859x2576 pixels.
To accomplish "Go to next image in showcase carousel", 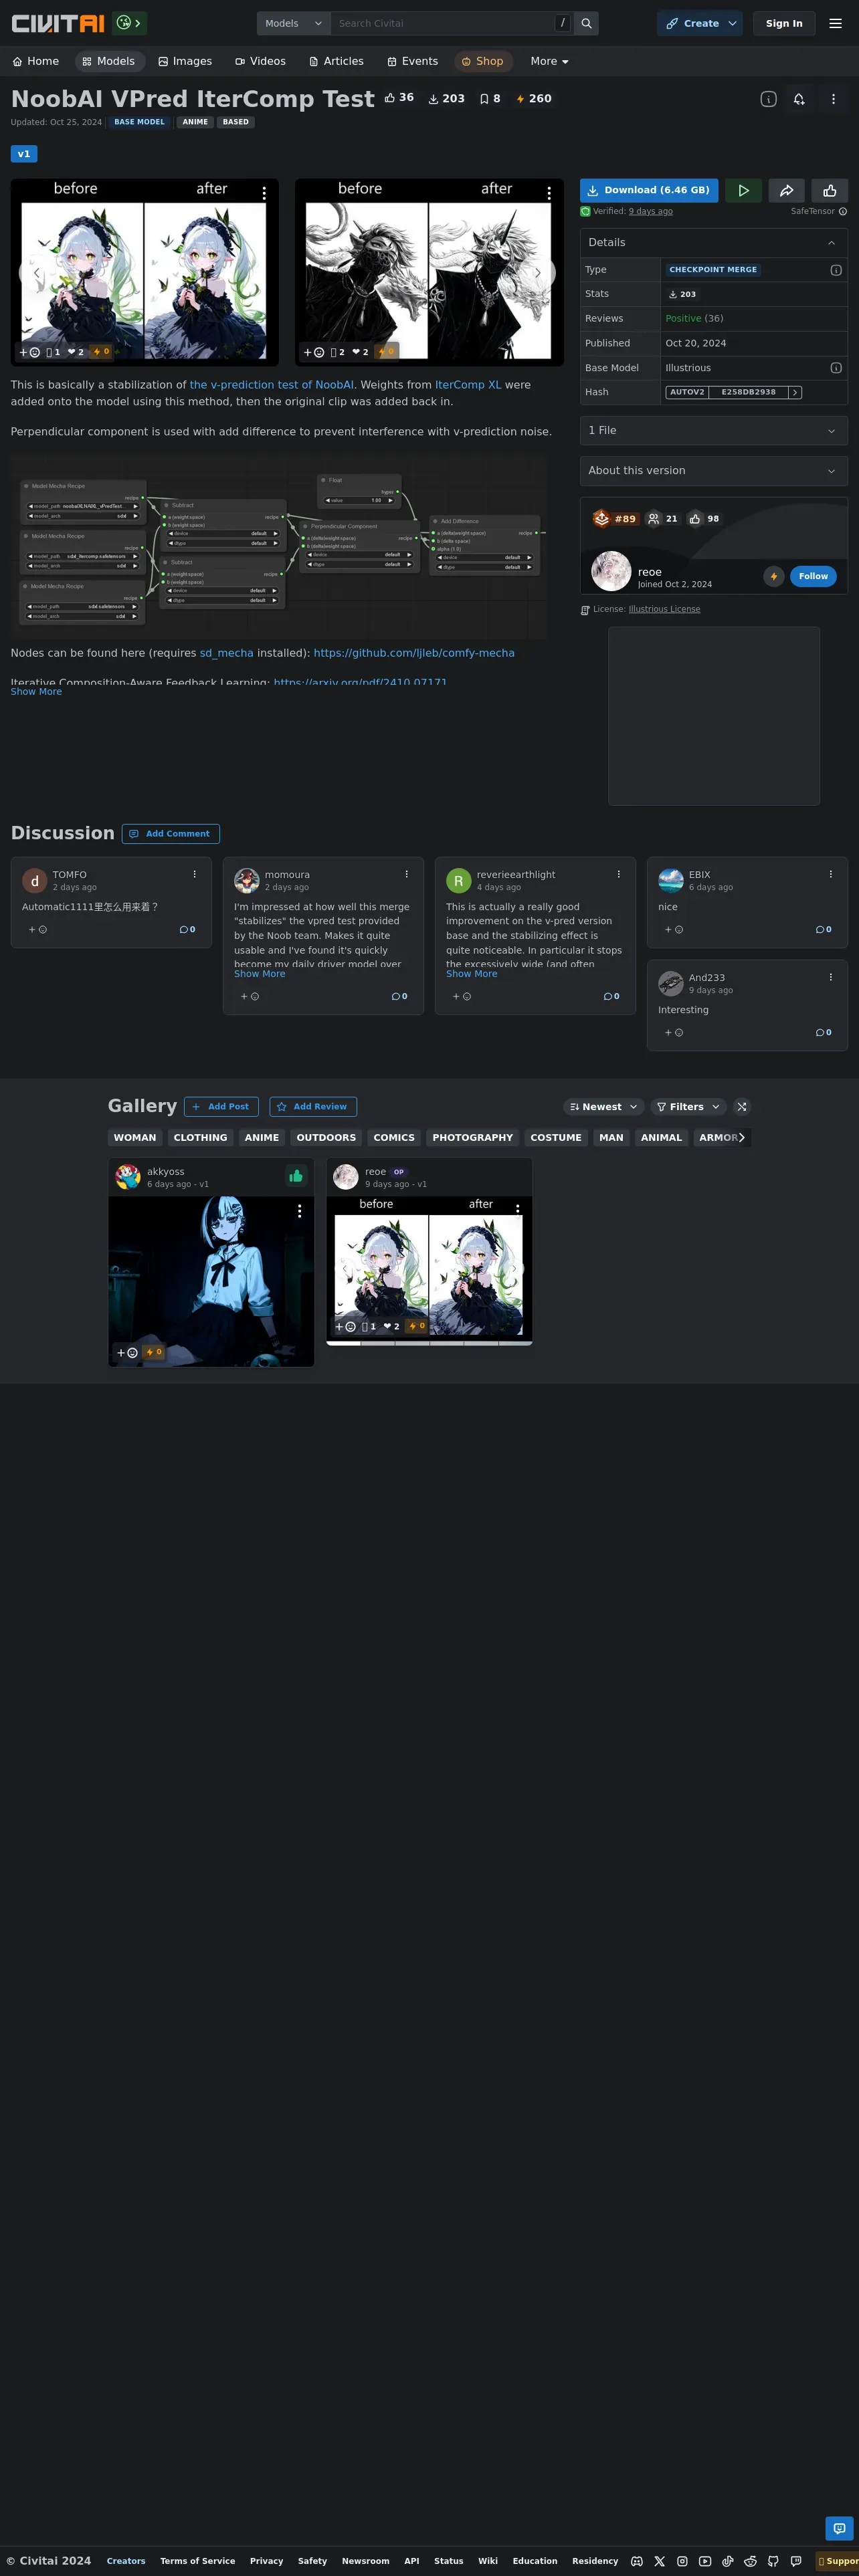I will click(538, 272).
